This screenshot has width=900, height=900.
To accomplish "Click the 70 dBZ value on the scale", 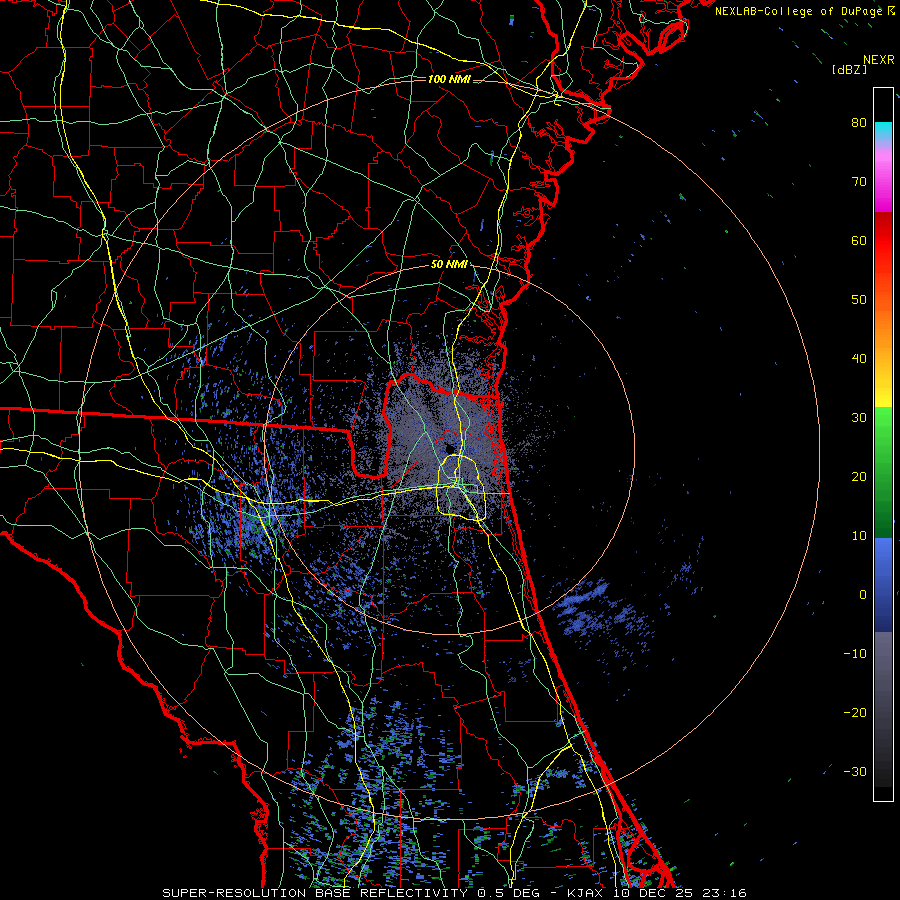I will point(859,181).
